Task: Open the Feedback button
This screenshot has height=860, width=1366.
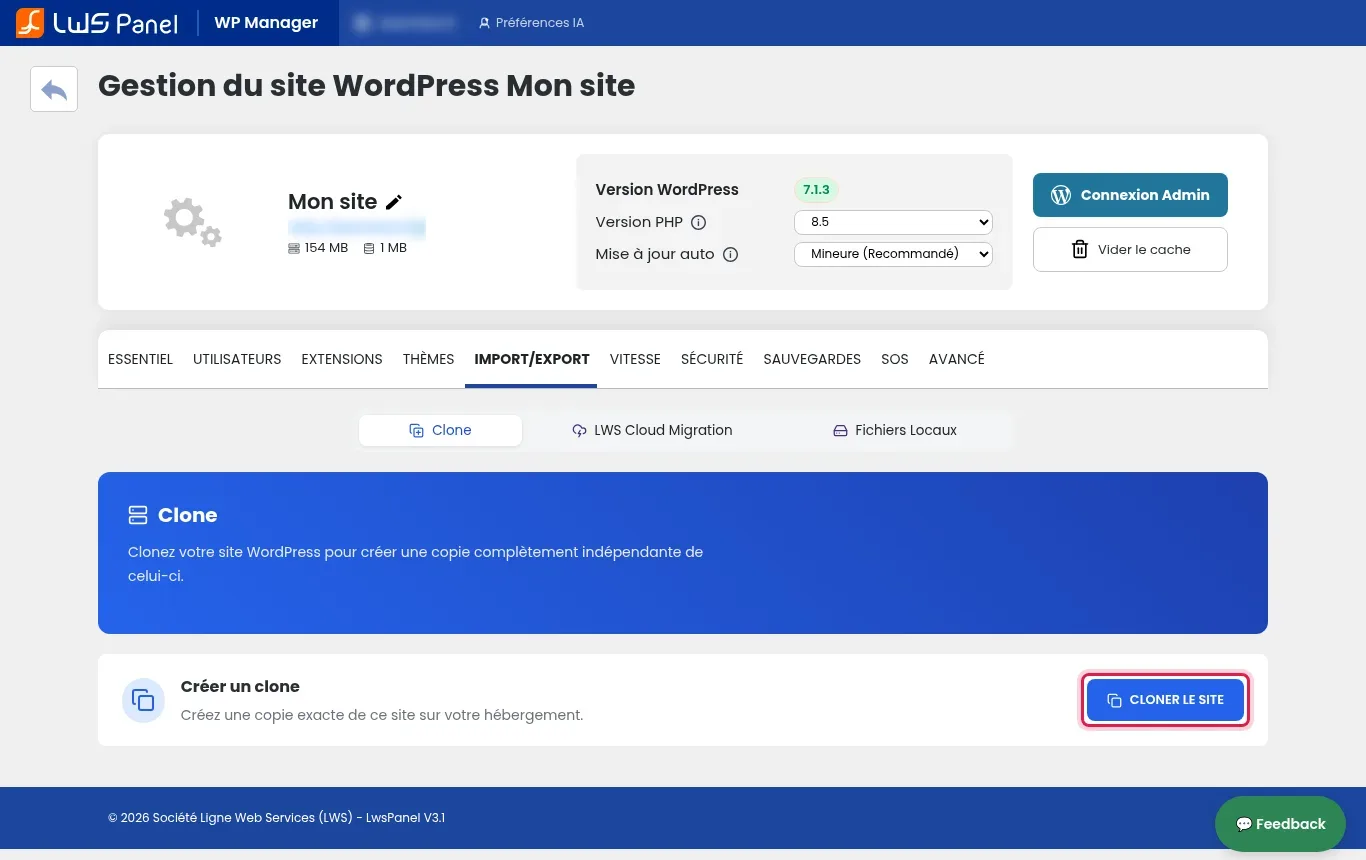Action: click(1280, 824)
